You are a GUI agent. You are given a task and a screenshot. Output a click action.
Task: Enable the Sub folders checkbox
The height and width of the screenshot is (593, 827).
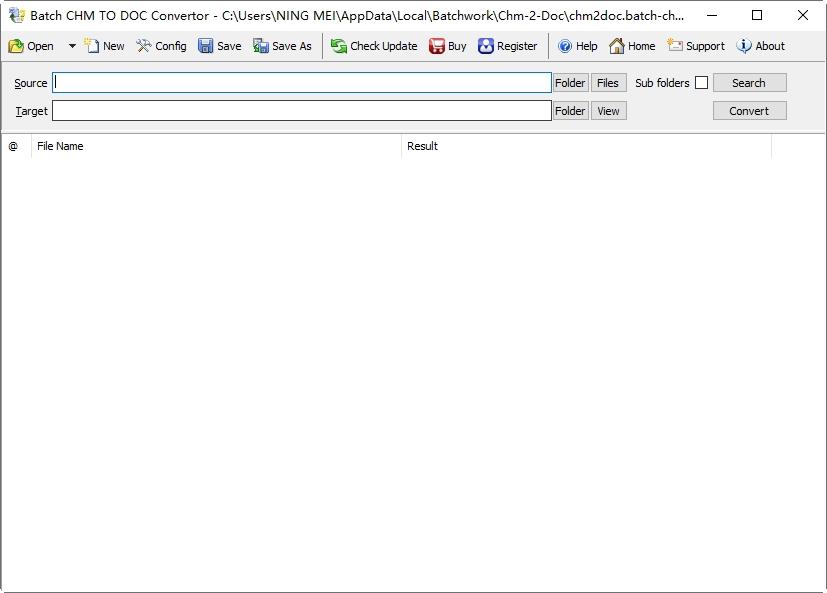coord(701,83)
